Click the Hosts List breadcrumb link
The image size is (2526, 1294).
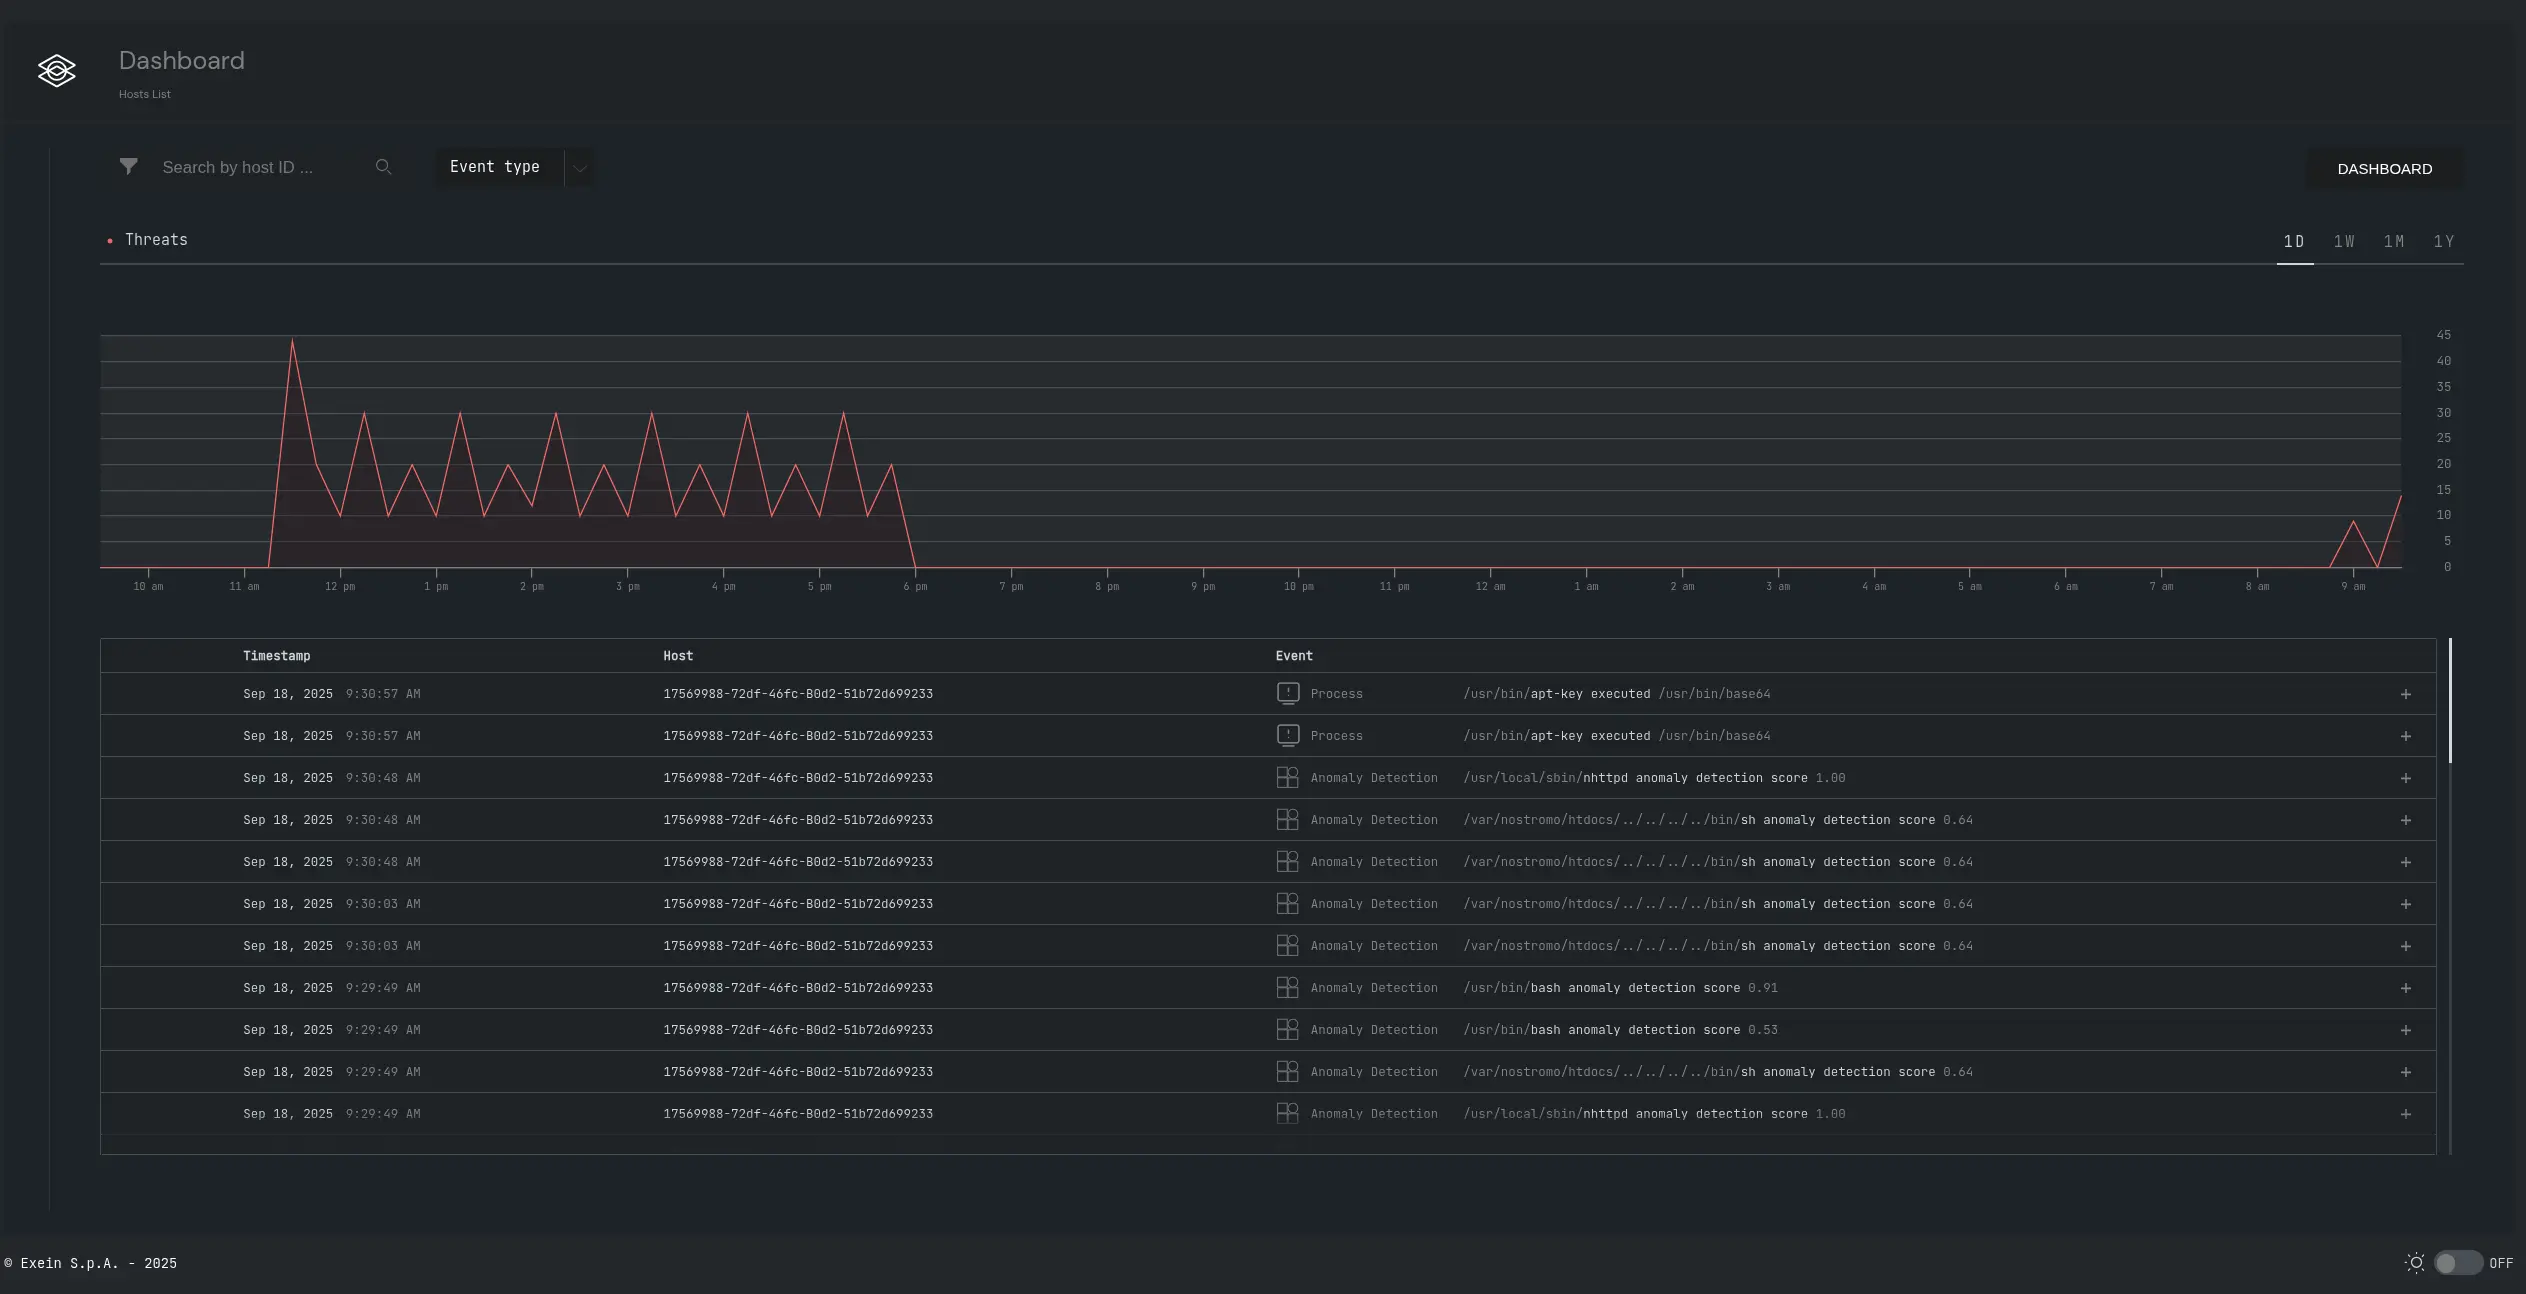click(145, 94)
